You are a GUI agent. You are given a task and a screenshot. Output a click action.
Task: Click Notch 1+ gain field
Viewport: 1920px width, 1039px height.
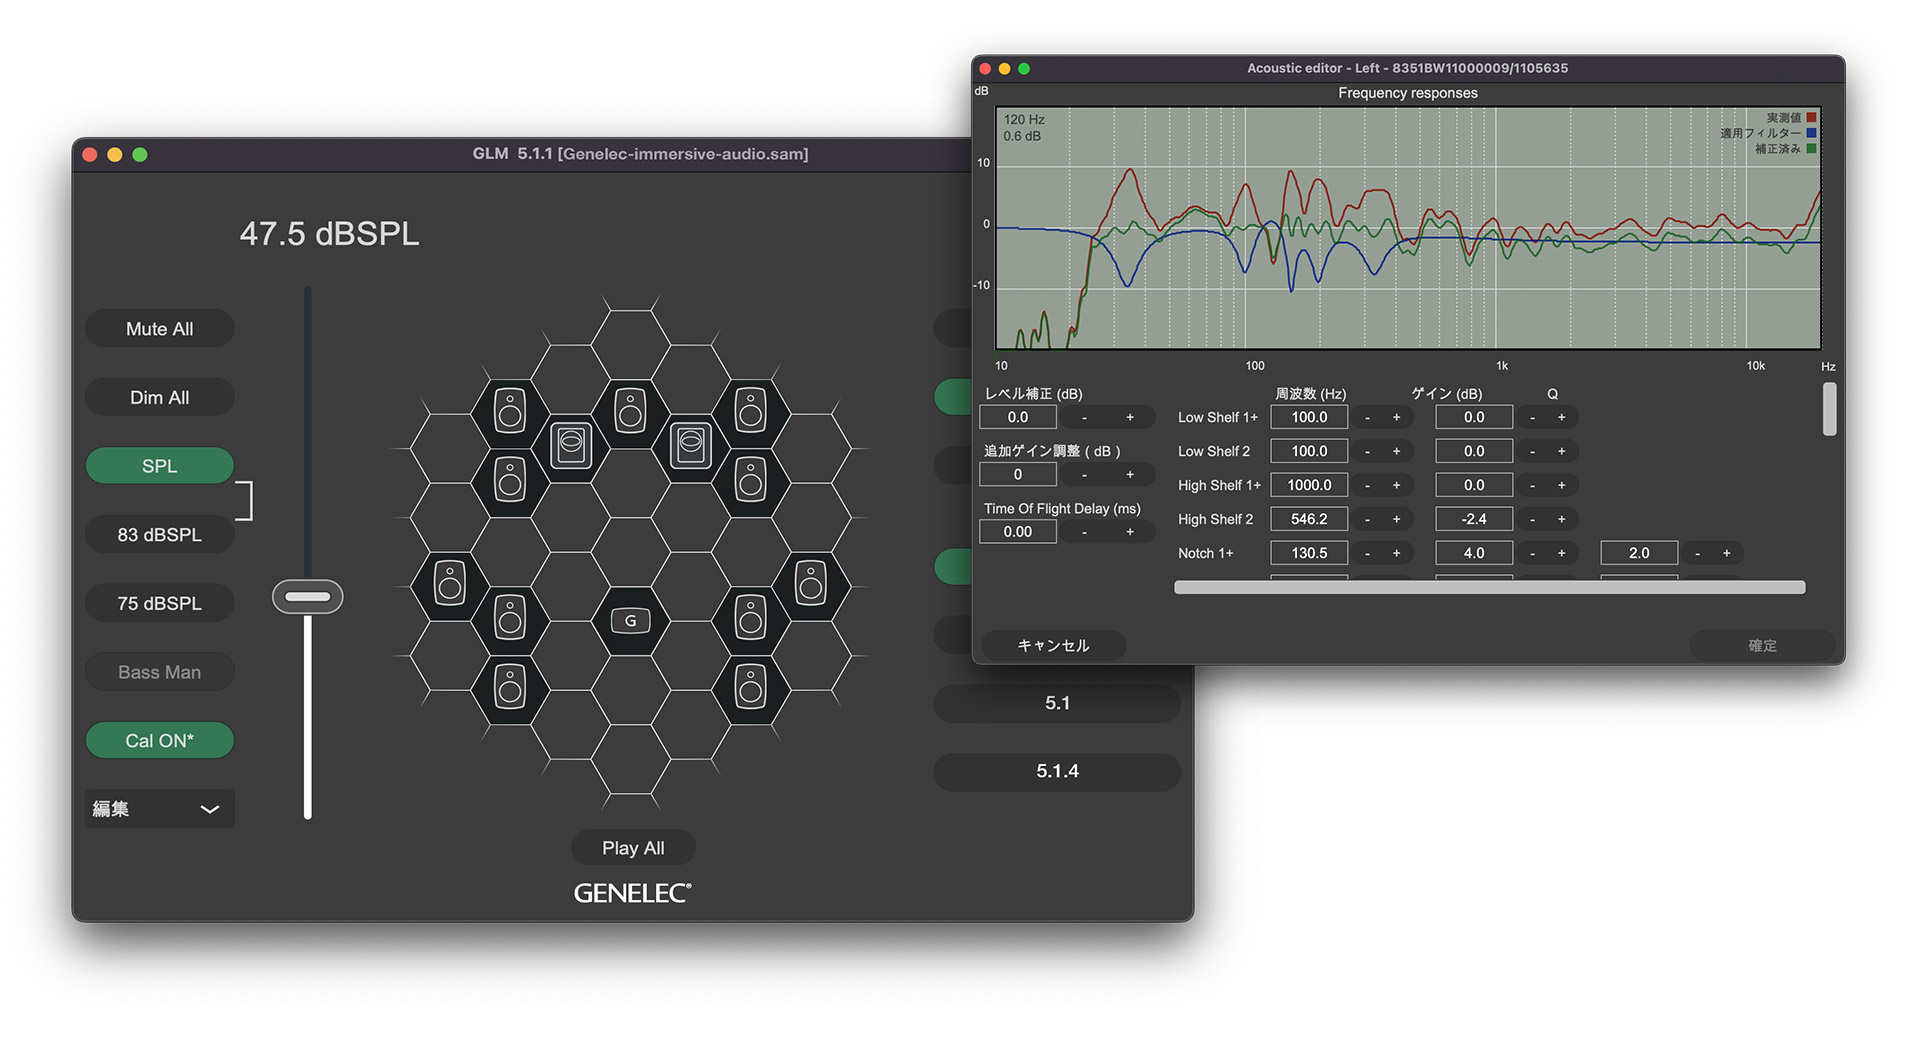[1474, 553]
